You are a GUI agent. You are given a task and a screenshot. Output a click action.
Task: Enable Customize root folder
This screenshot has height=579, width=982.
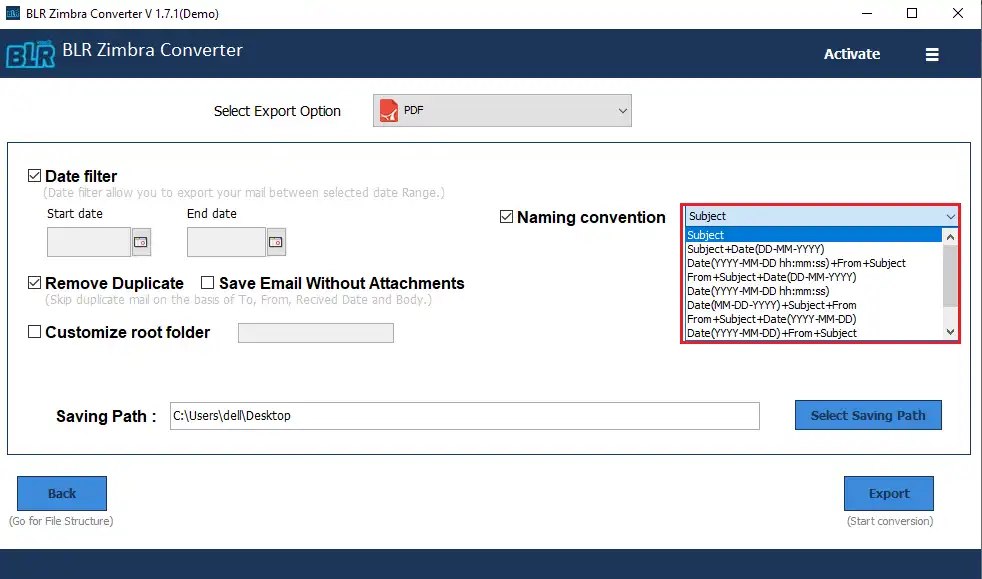(34, 330)
